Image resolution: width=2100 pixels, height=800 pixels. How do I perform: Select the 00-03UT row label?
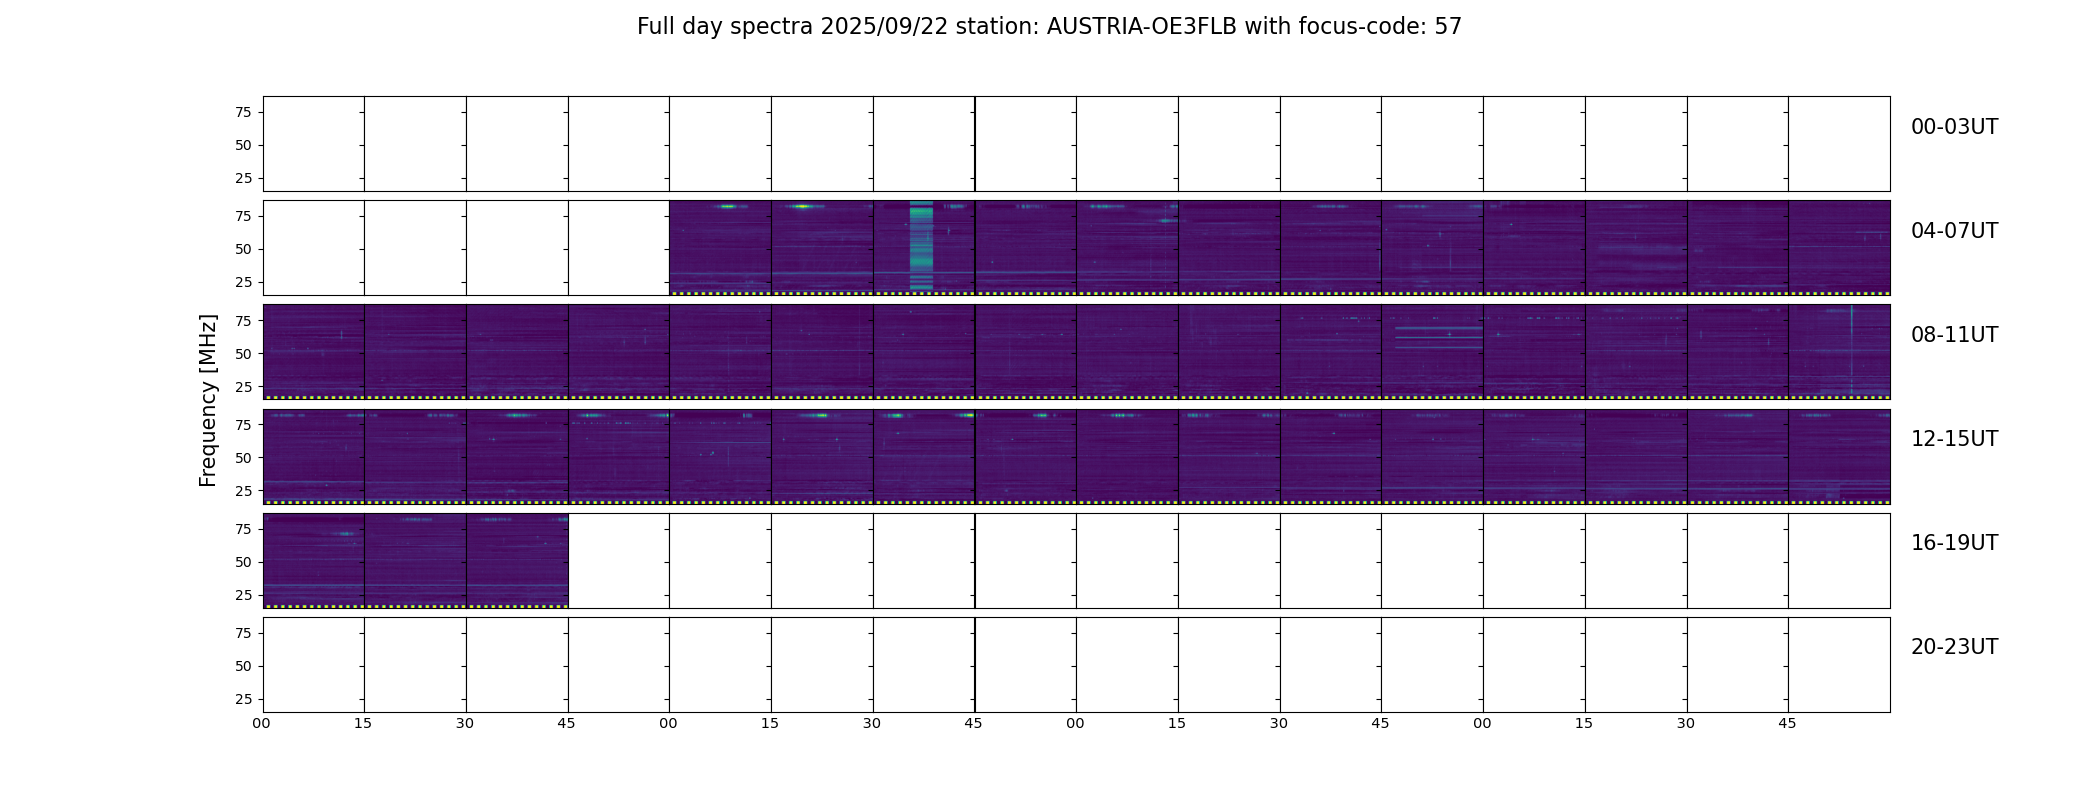click(x=1954, y=127)
